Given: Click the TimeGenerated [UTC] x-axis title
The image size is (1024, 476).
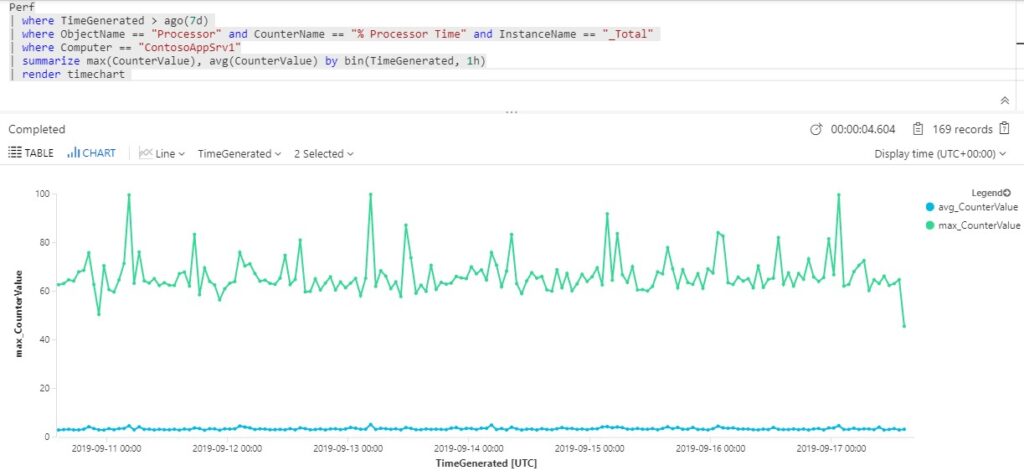Looking at the screenshot, I should tap(486, 463).
